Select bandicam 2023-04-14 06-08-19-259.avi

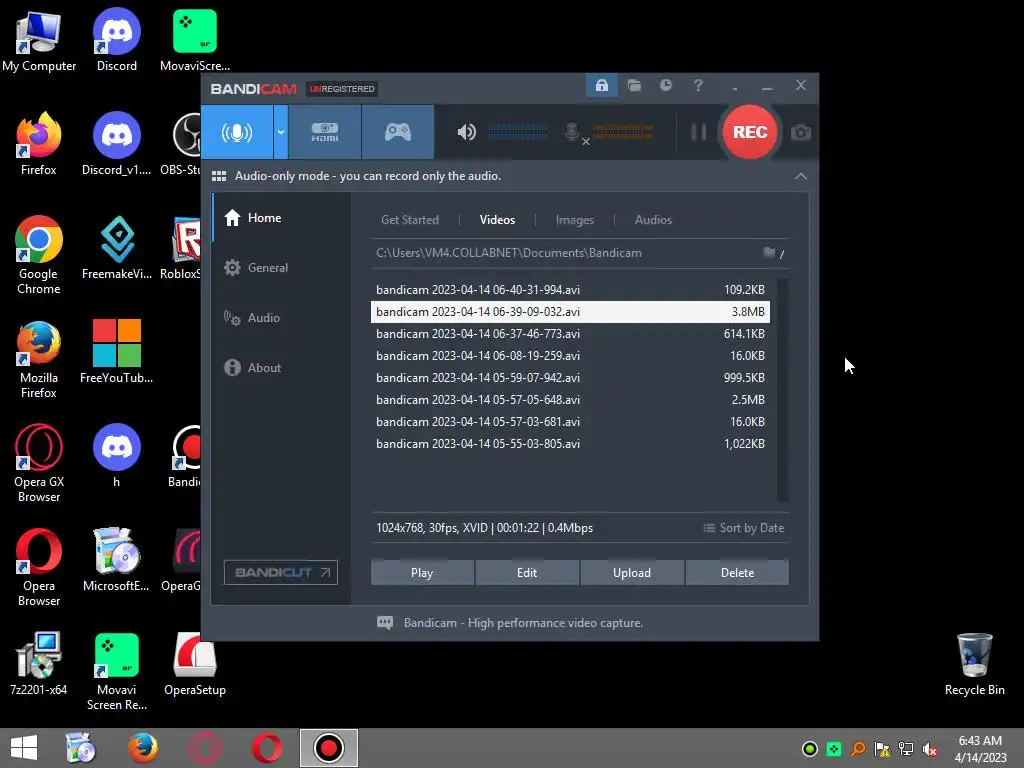(570, 356)
